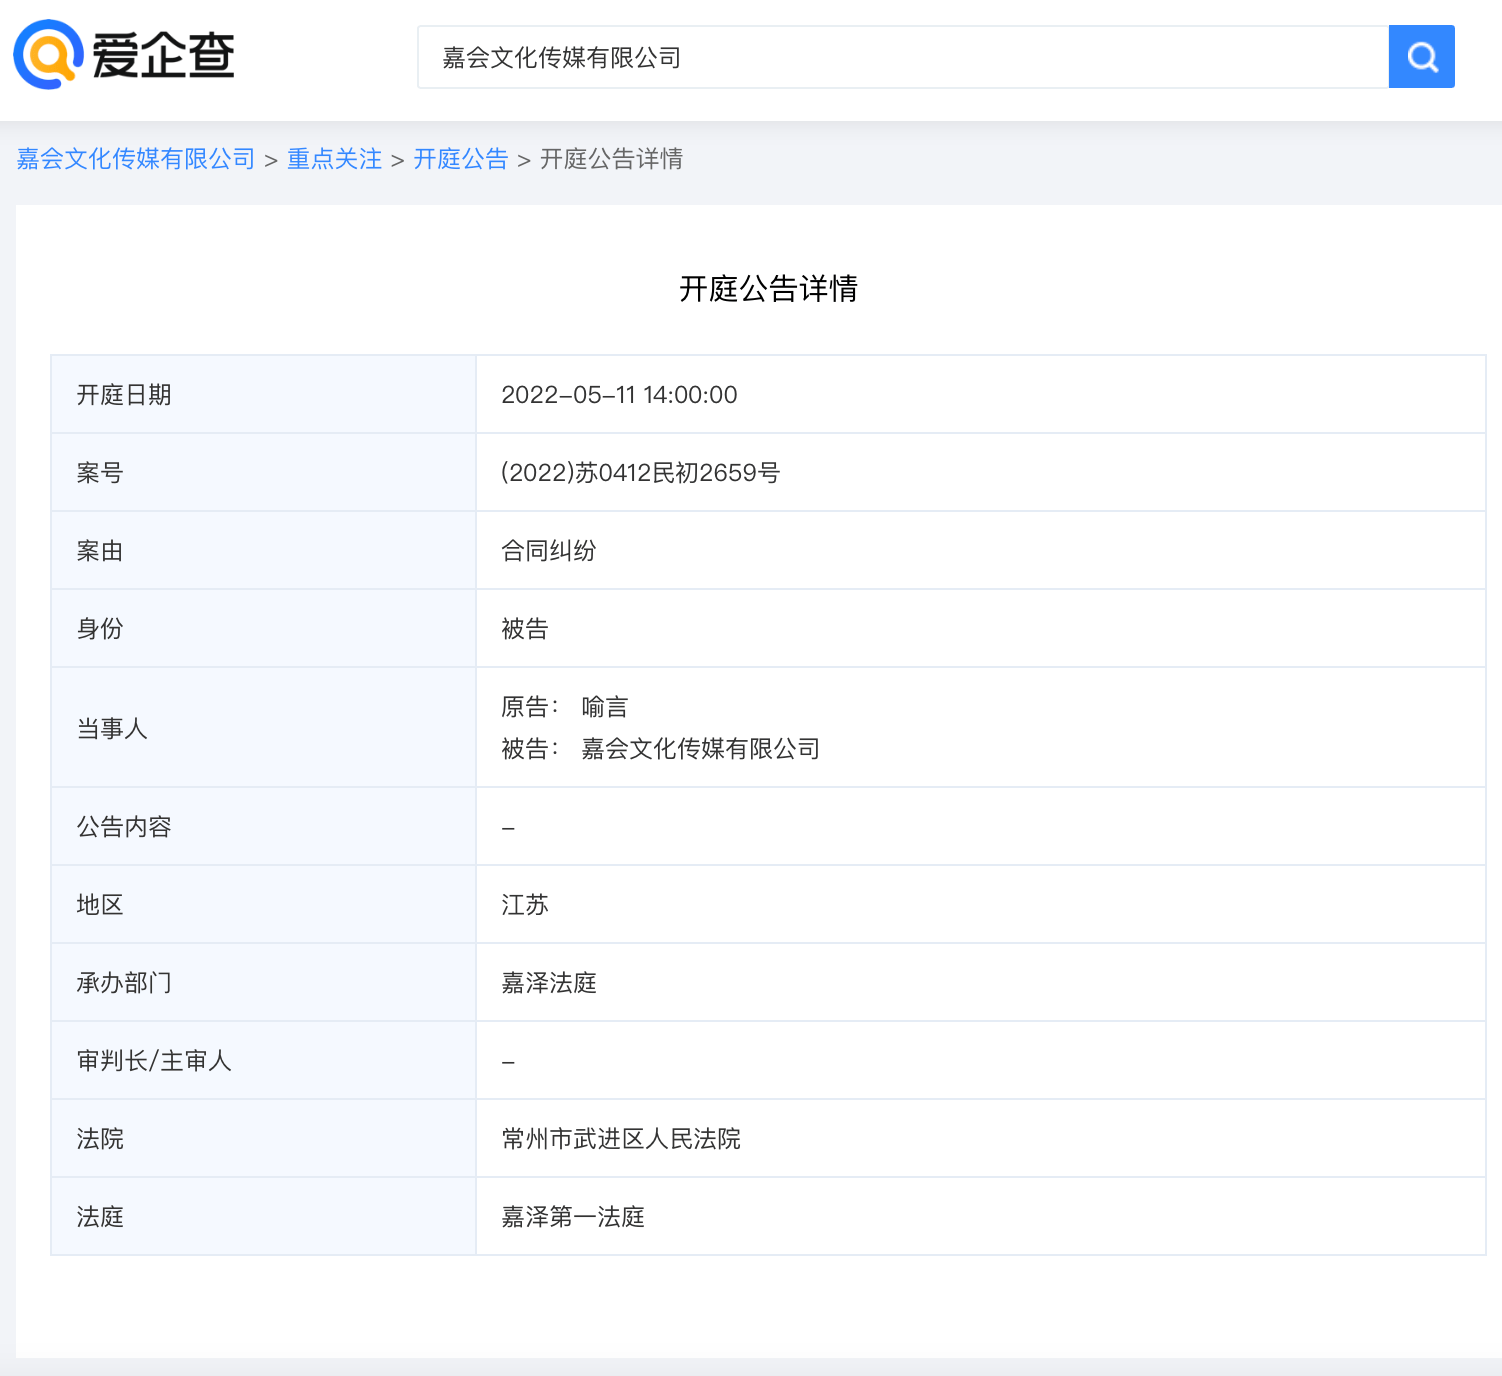Select 合同纠纷 in the 案由 row
The height and width of the screenshot is (1376, 1502).
pyautogui.click(x=549, y=550)
